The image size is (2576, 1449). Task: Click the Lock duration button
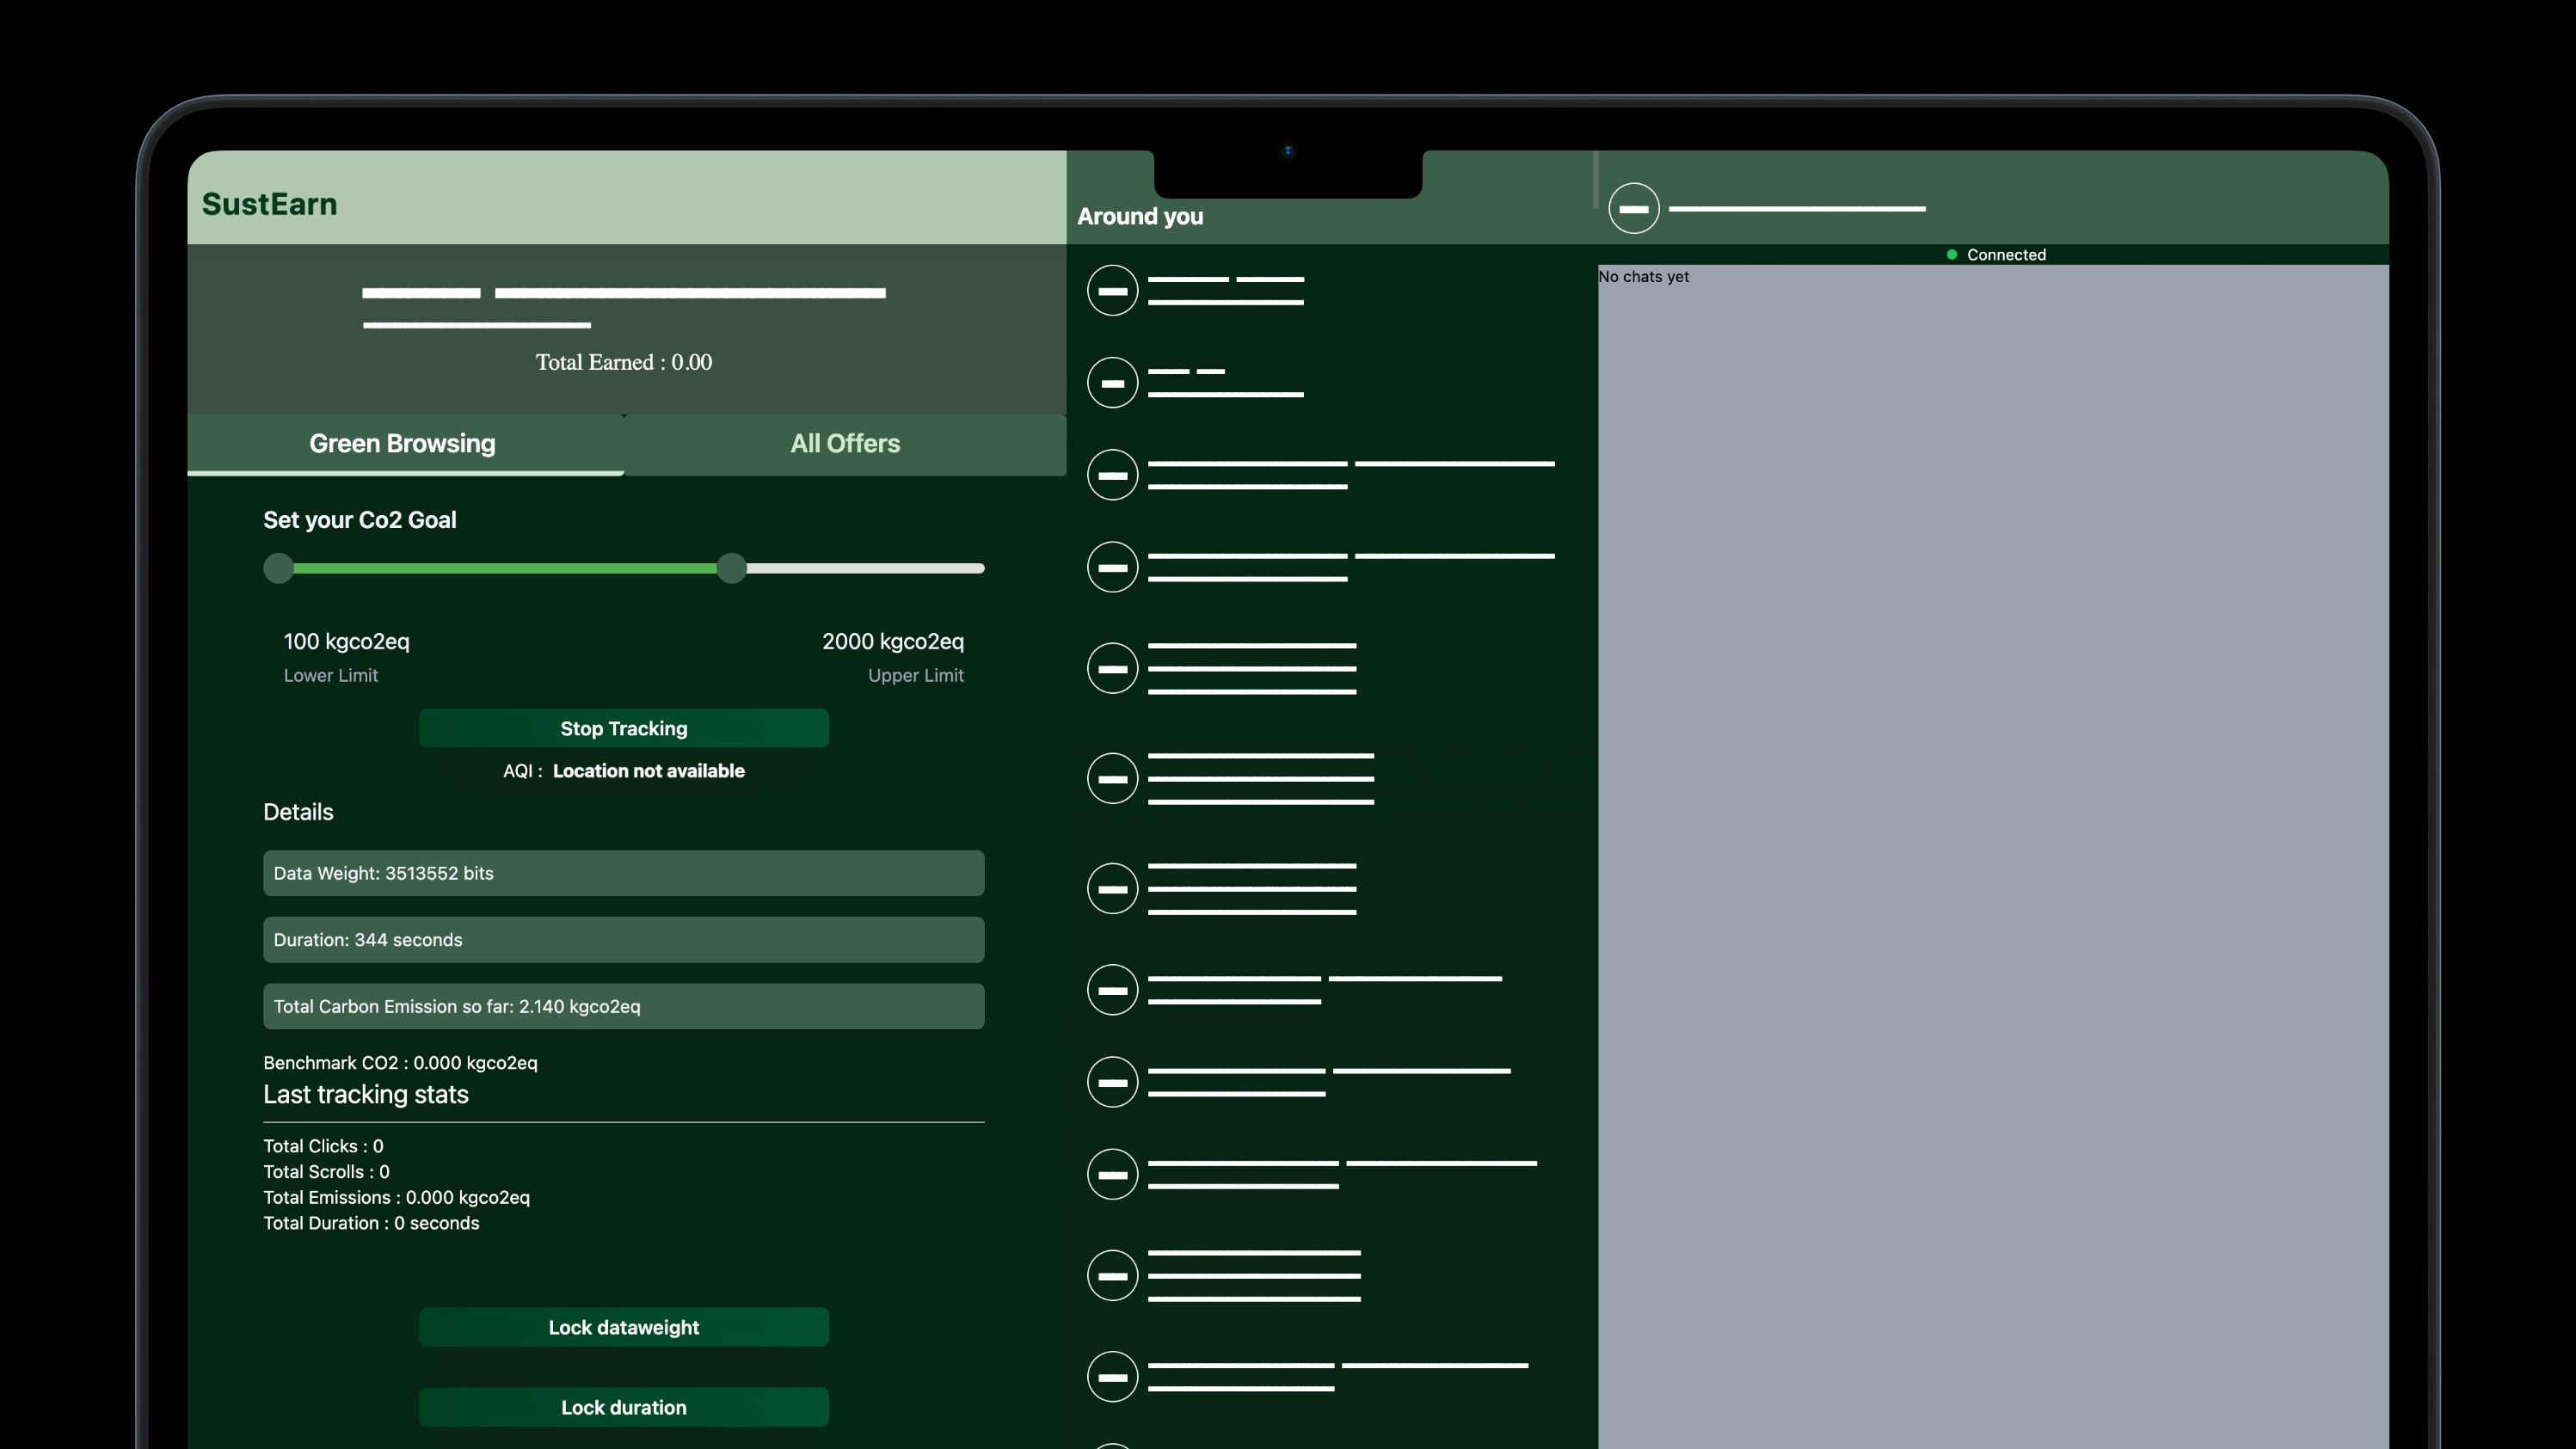[x=623, y=1407]
